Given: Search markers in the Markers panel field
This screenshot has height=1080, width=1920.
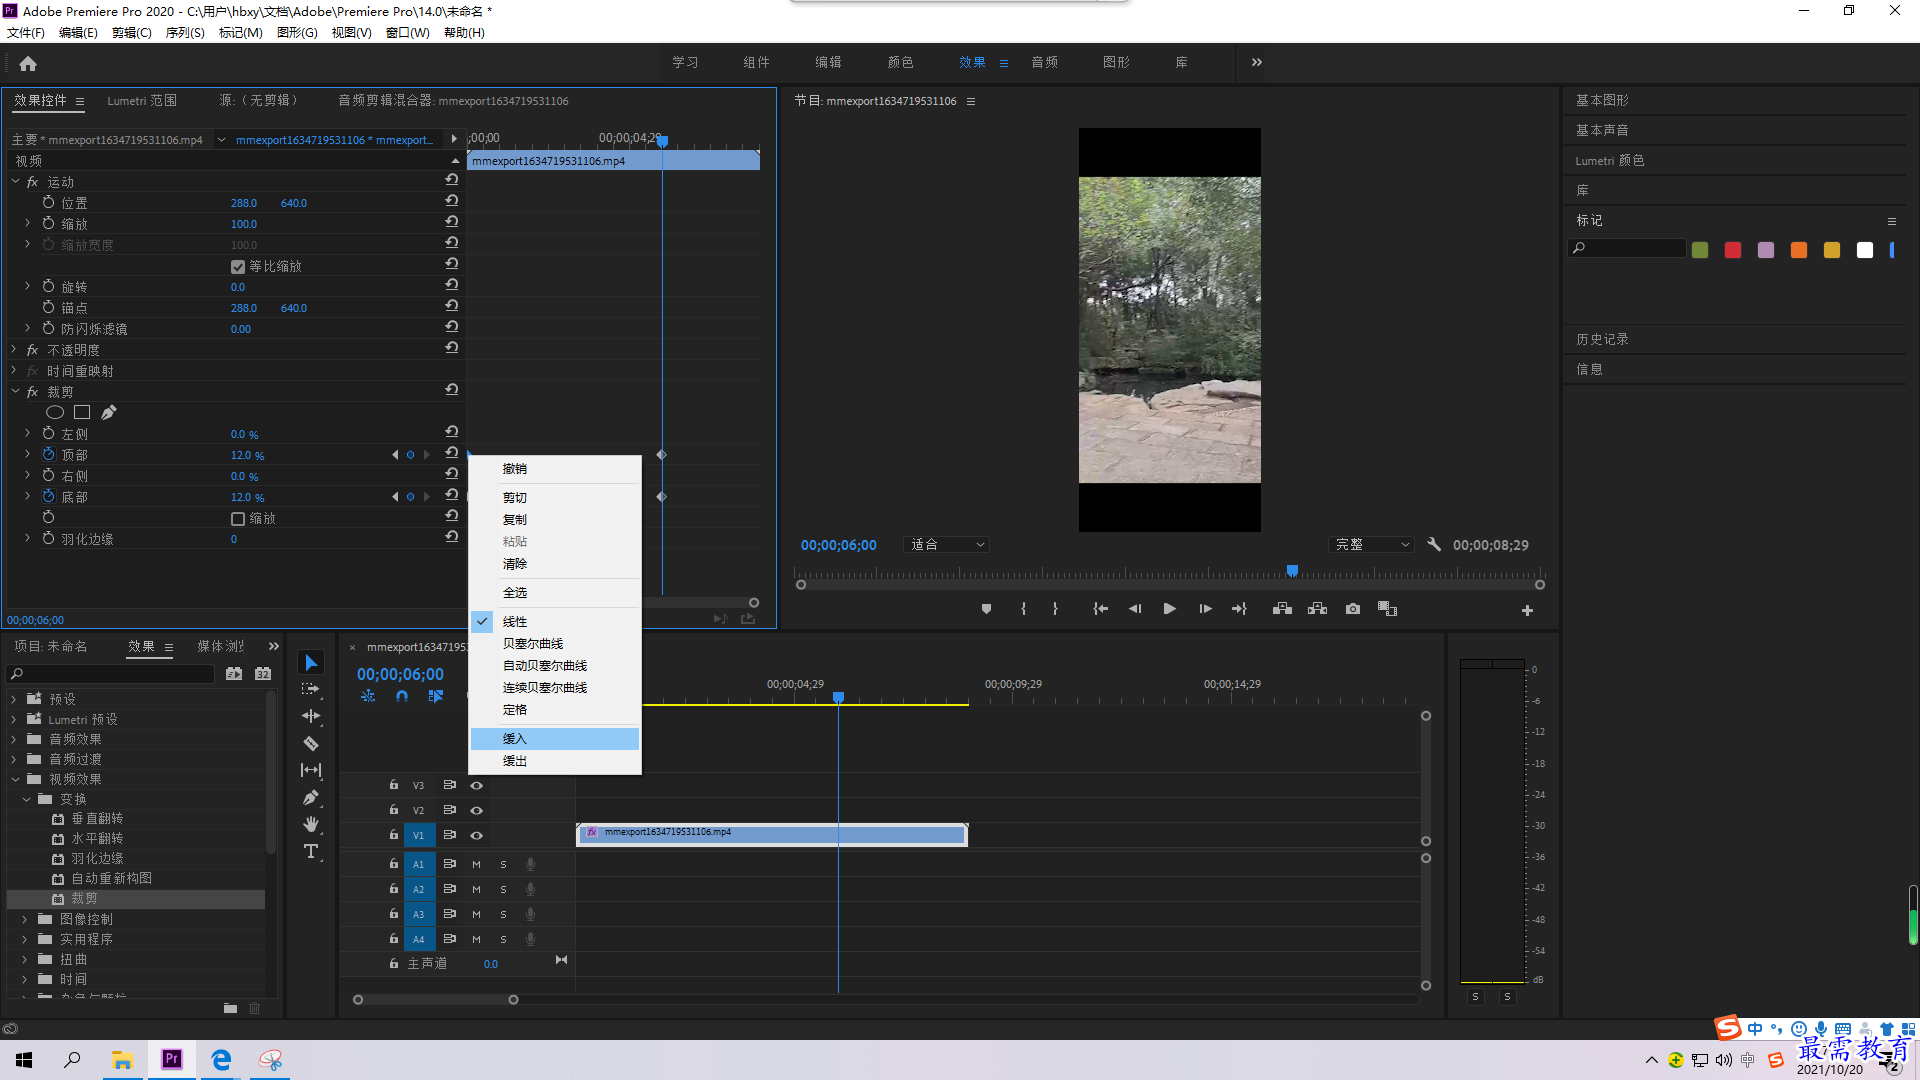Looking at the screenshot, I should click(x=1626, y=248).
